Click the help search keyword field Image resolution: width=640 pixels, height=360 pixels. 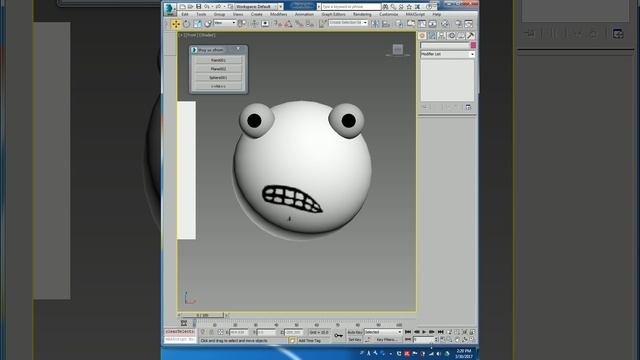point(351,7)
